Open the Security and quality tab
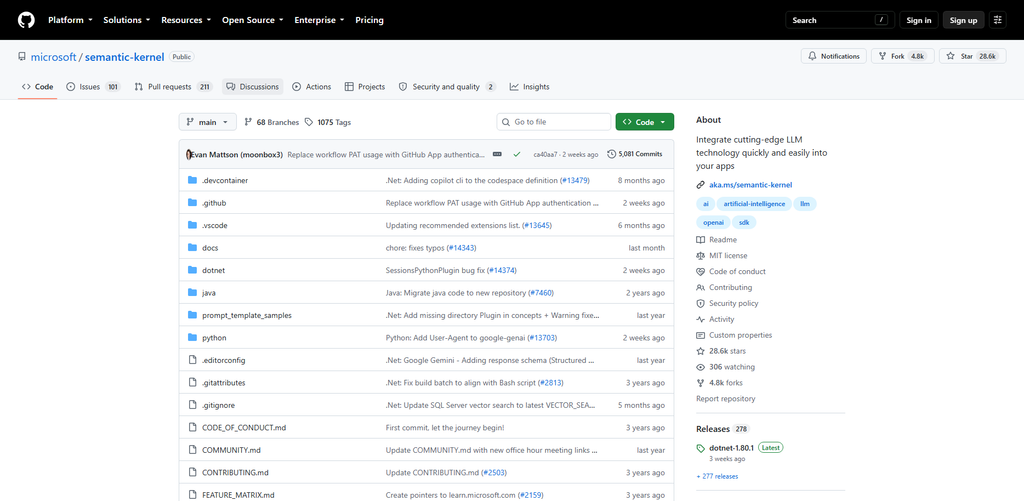This screenshot has height=501, width=1024. 447,87
